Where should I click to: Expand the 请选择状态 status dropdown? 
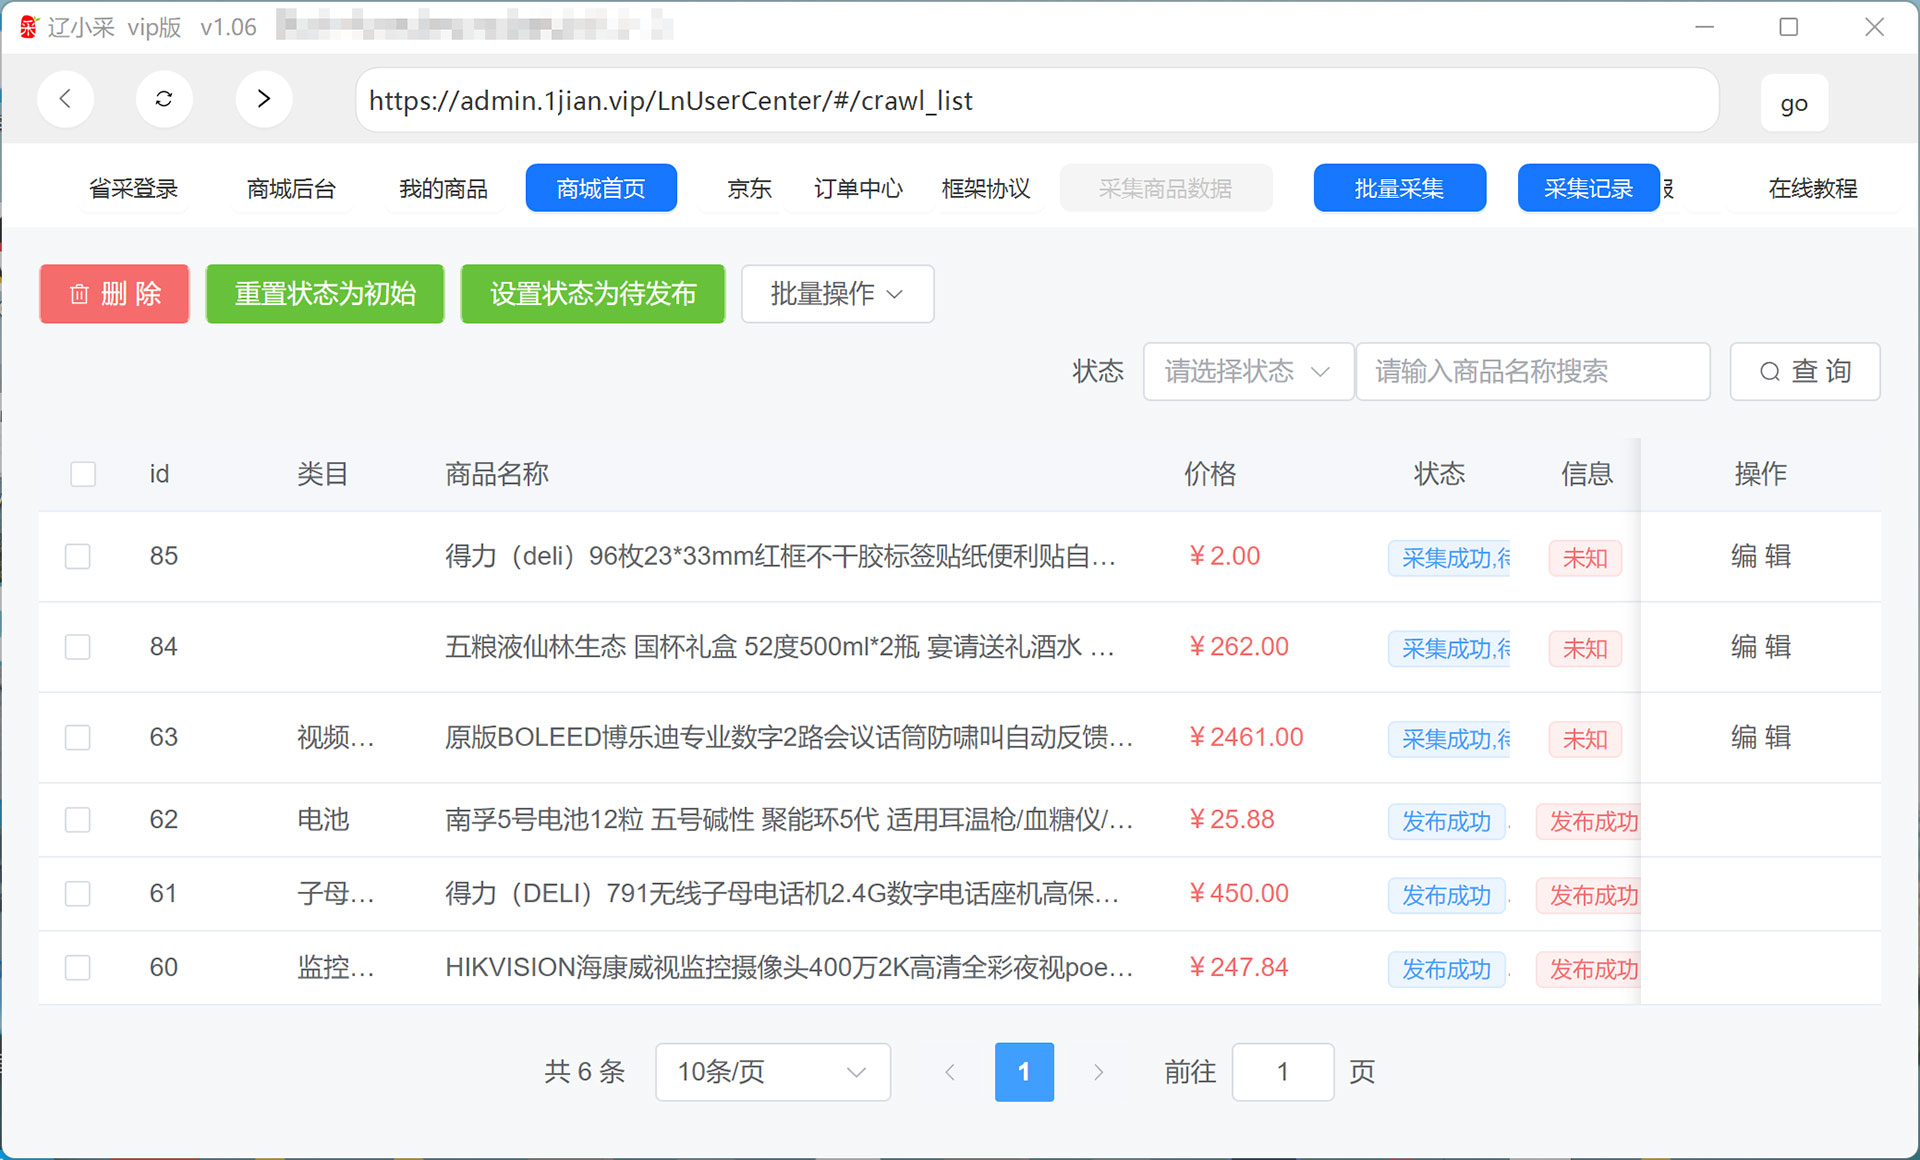point(1247,371)
